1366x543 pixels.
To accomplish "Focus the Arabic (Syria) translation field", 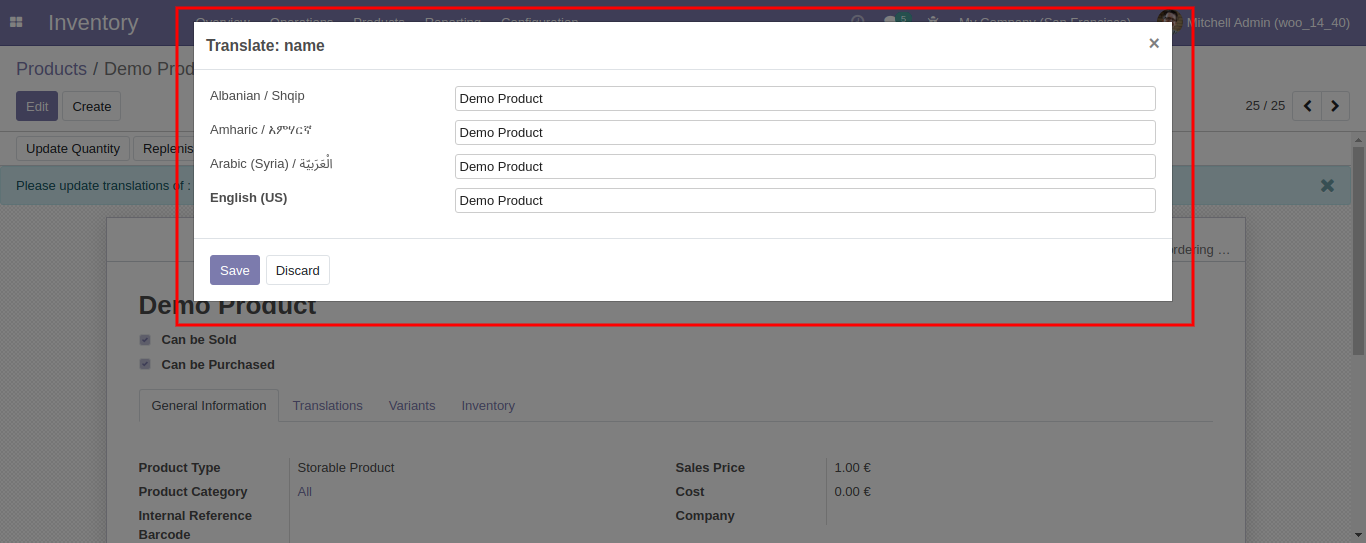I will click(x=804, y=166).
